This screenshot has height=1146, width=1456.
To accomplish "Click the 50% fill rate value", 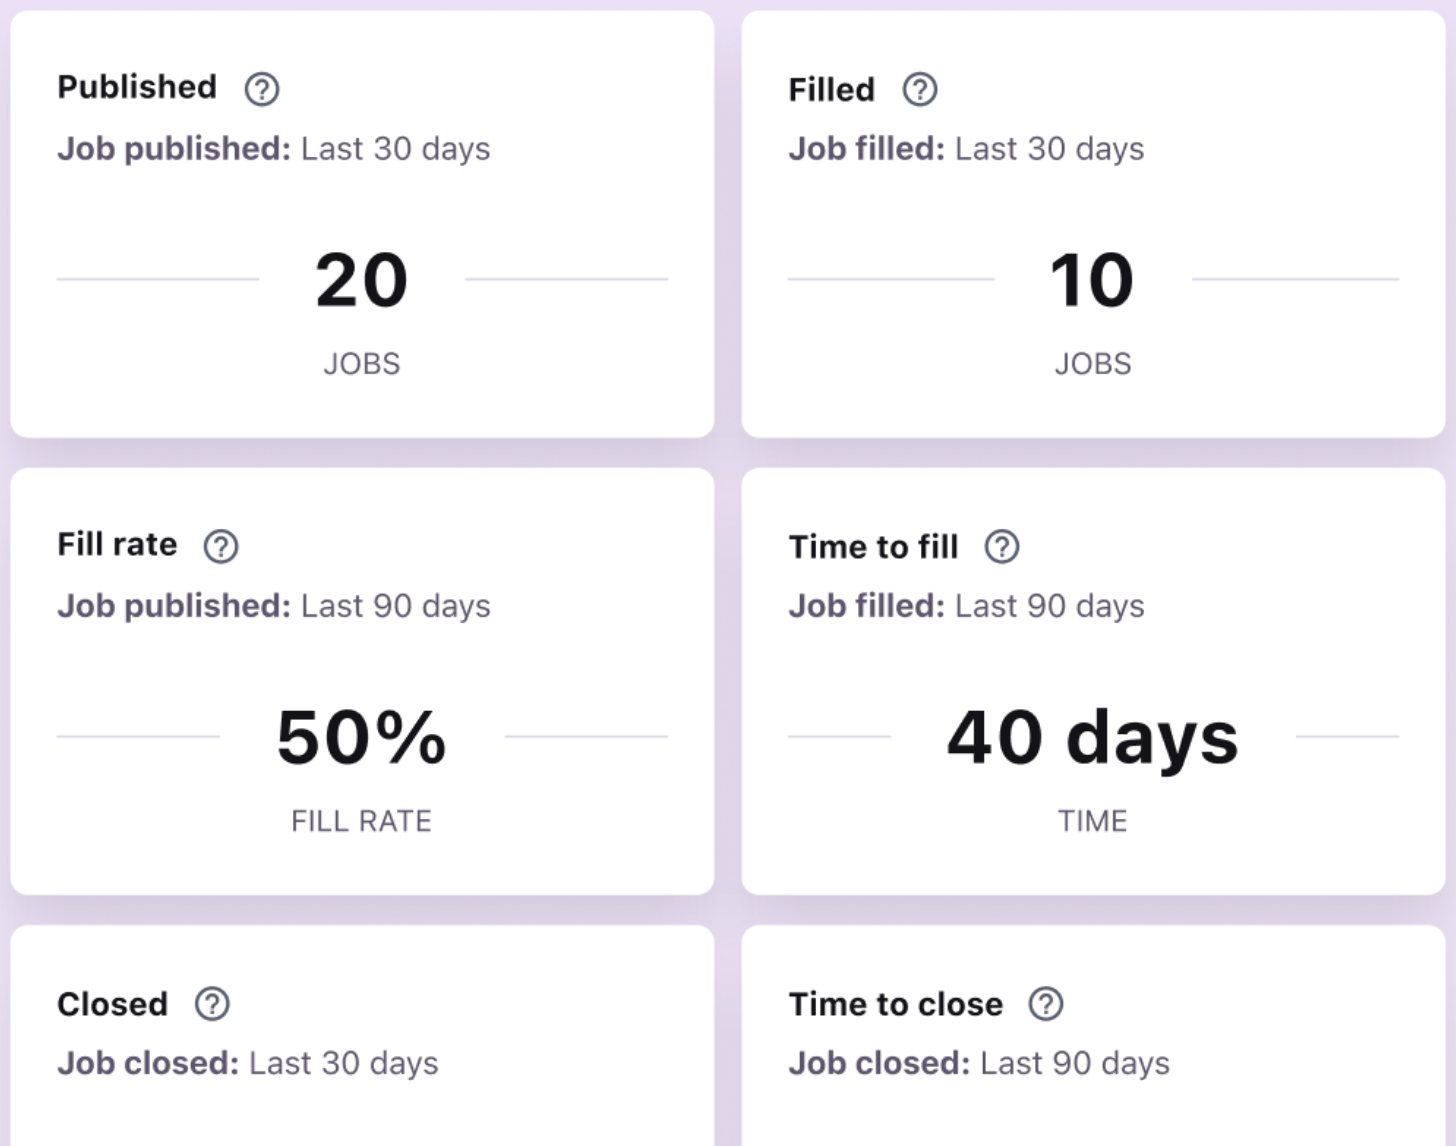I will click(361, 737).
